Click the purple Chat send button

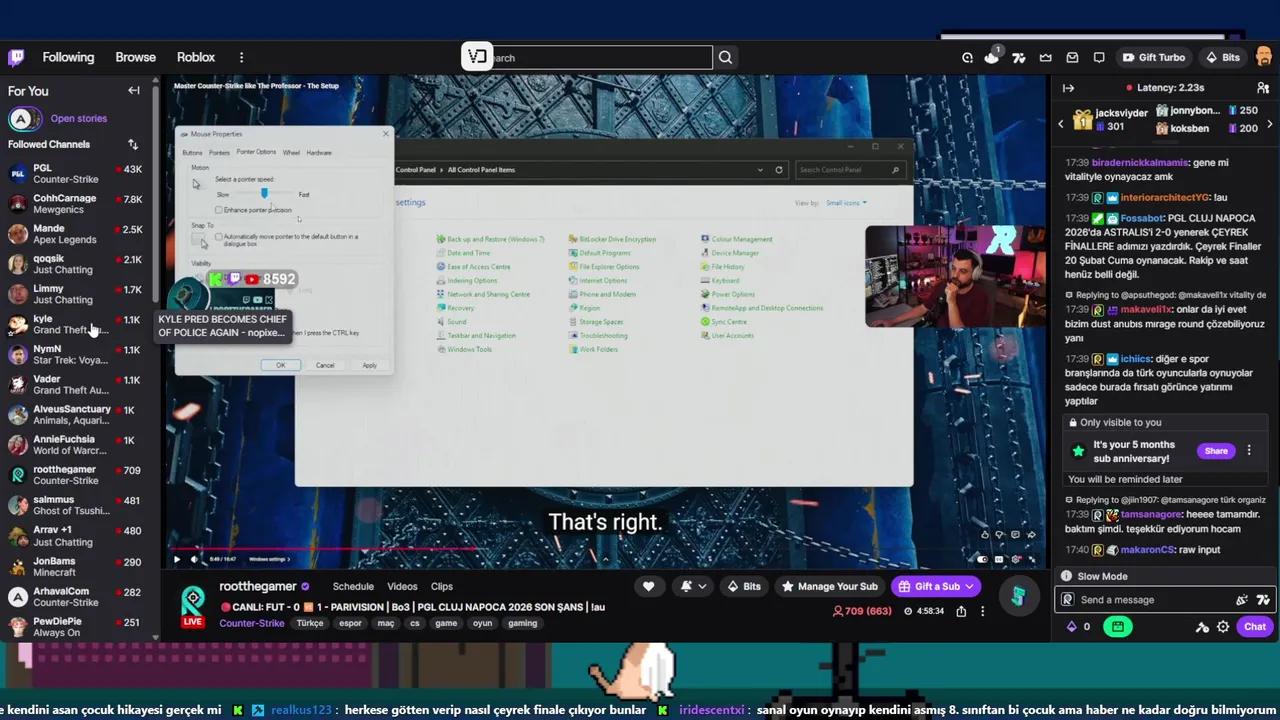pyautogui.click(x=1255, y=627)
